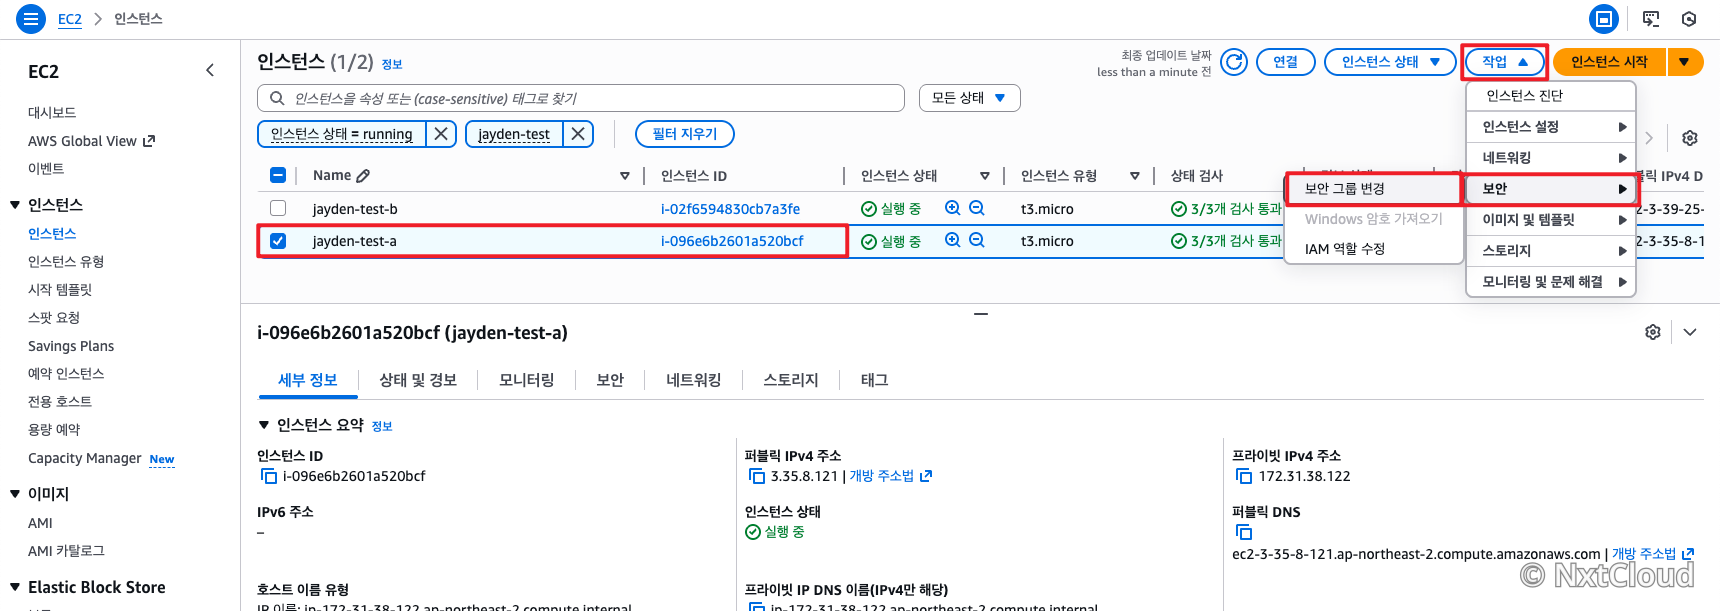
Task: Collapse the 인스턴스 요약 section
Action: tap(264, 425)
